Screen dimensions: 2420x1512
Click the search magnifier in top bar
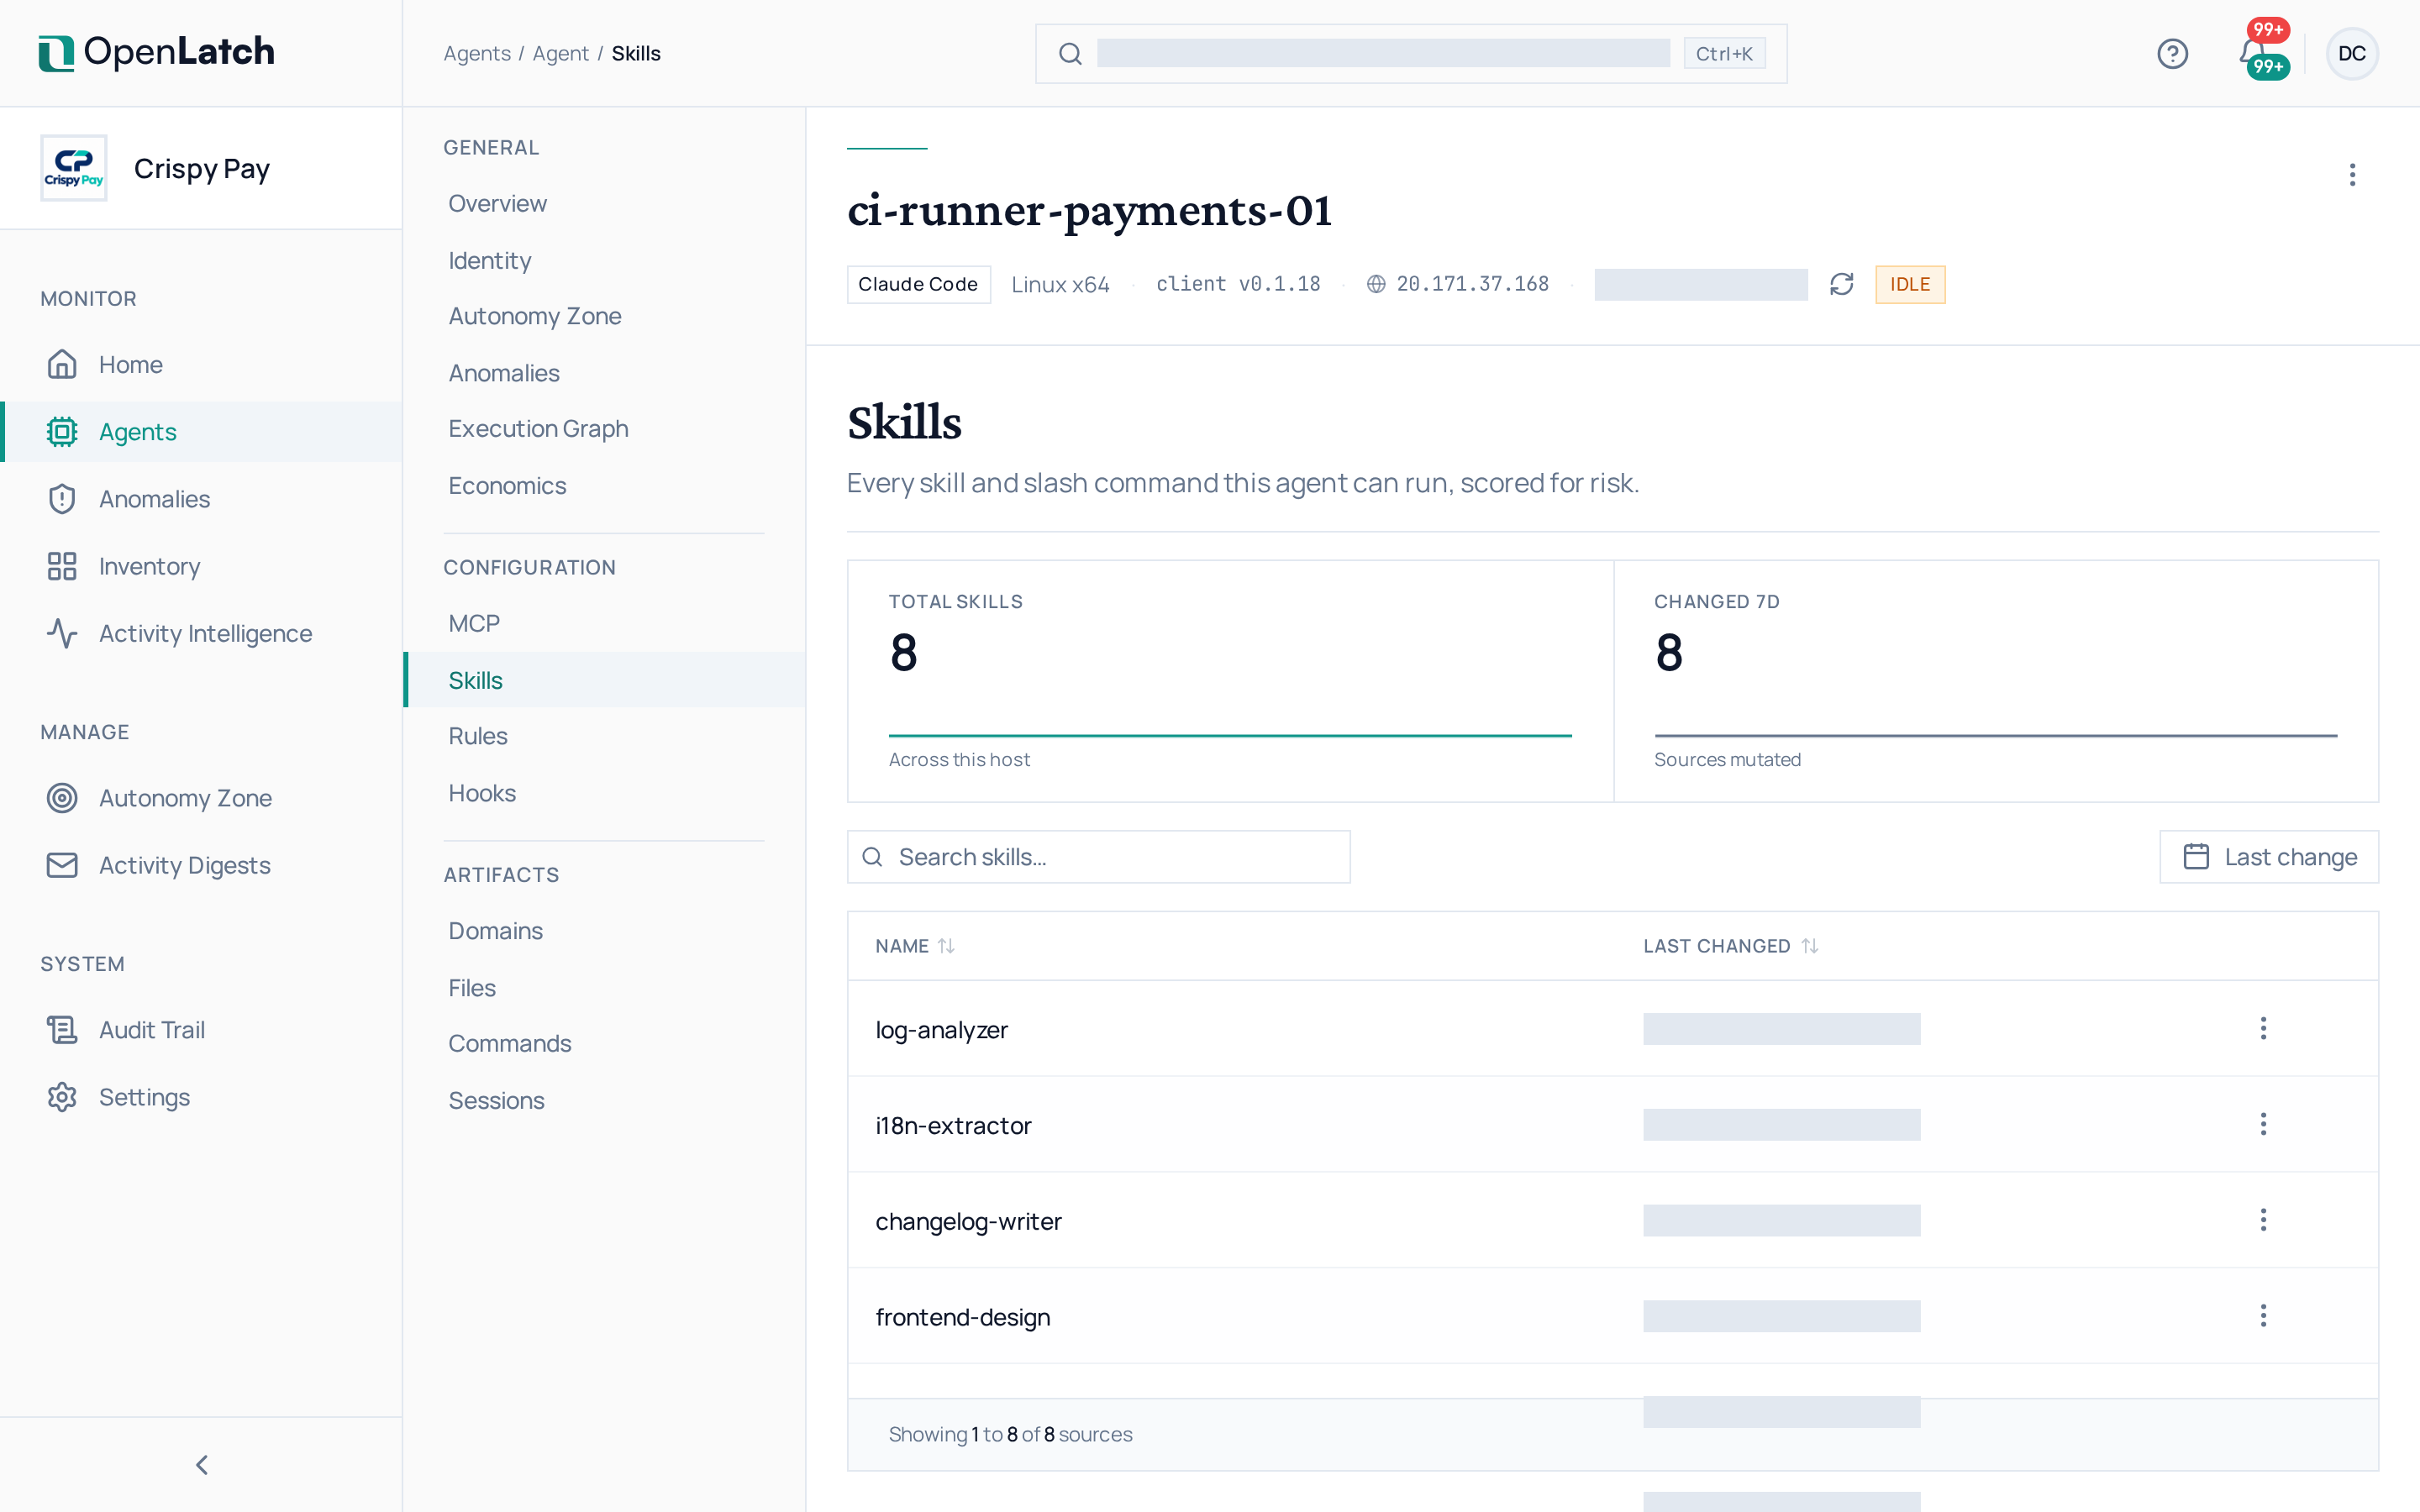[1070, 53]
